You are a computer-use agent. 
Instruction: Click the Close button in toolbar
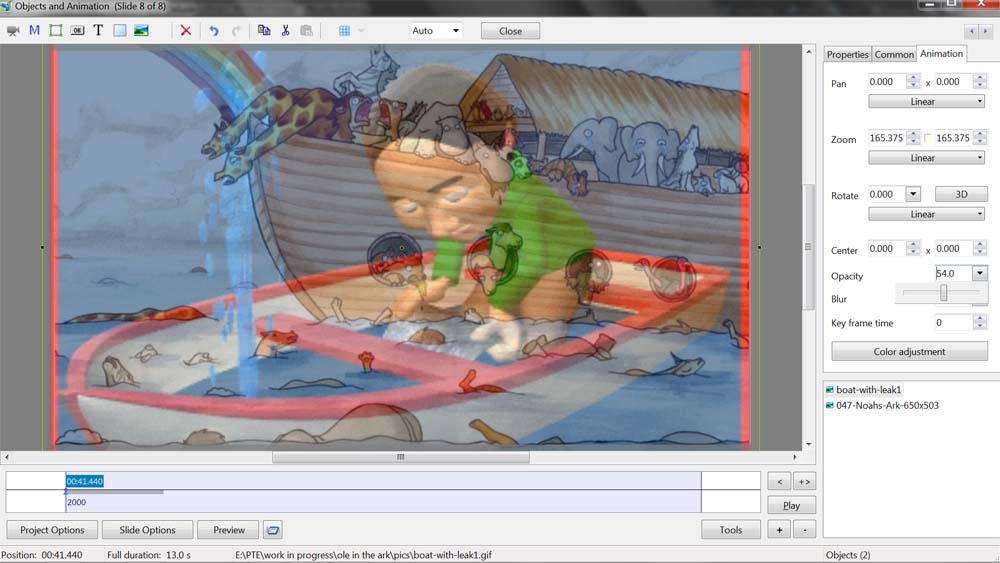(510, 31)
